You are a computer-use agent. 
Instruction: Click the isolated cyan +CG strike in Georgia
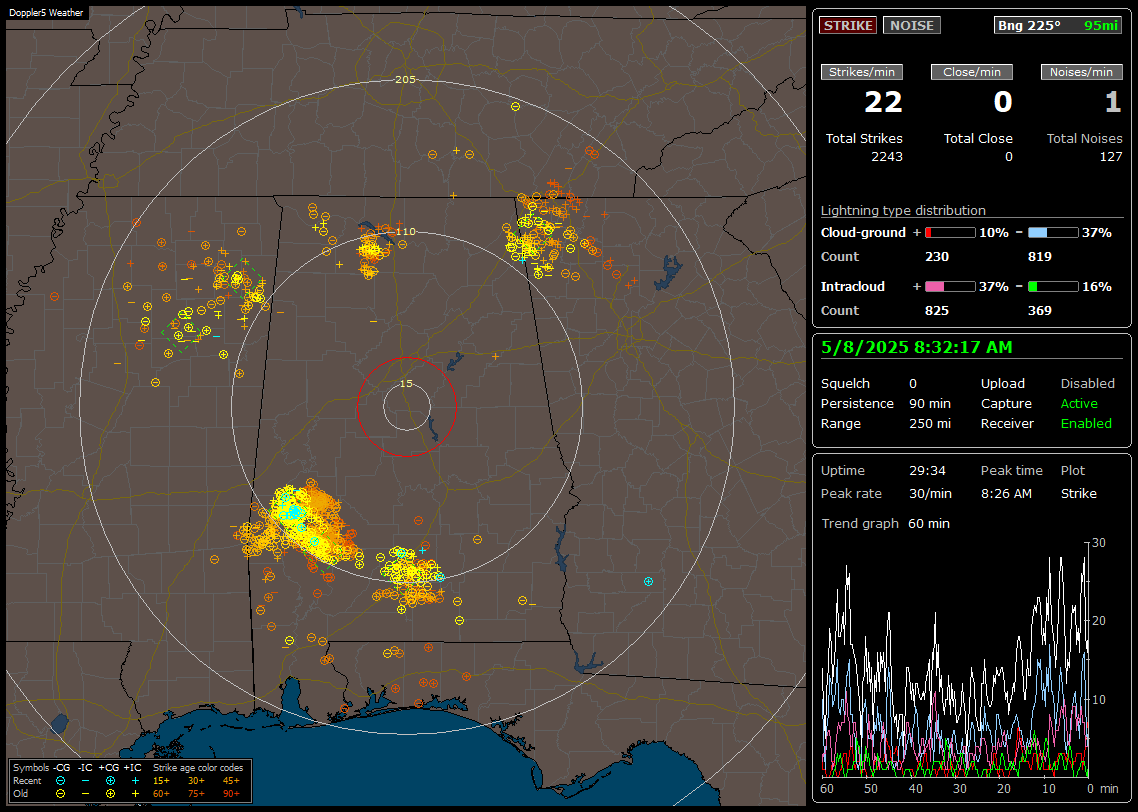pyautogui.click(x=648, y=581)
